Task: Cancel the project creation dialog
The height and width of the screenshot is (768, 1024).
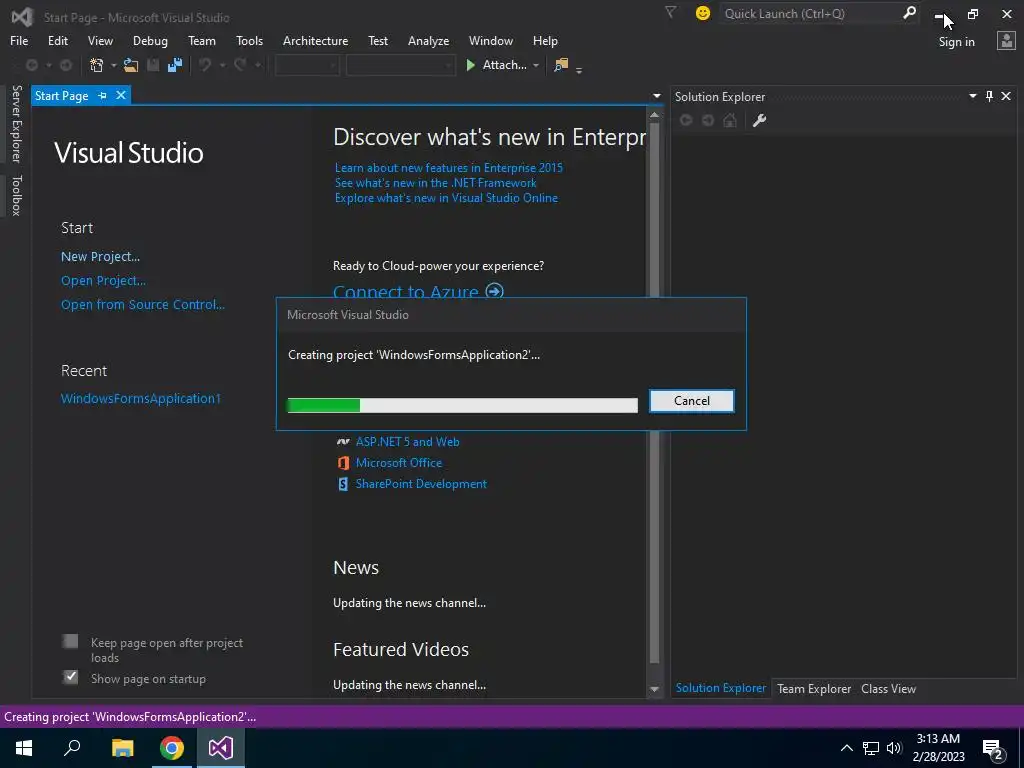Action: pos(692,401)
